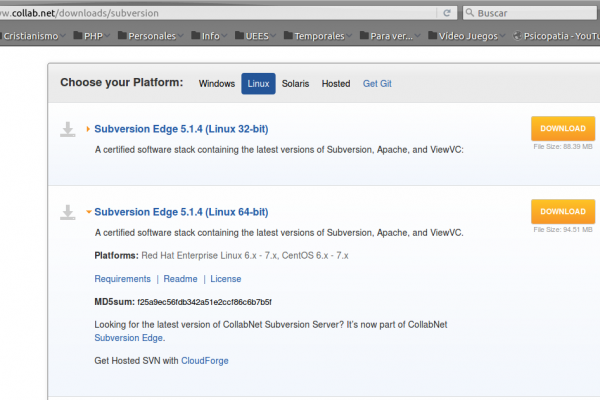600x400 pixels.
Task: Click the address bar URL field
Action: click(x=218, y=13)
